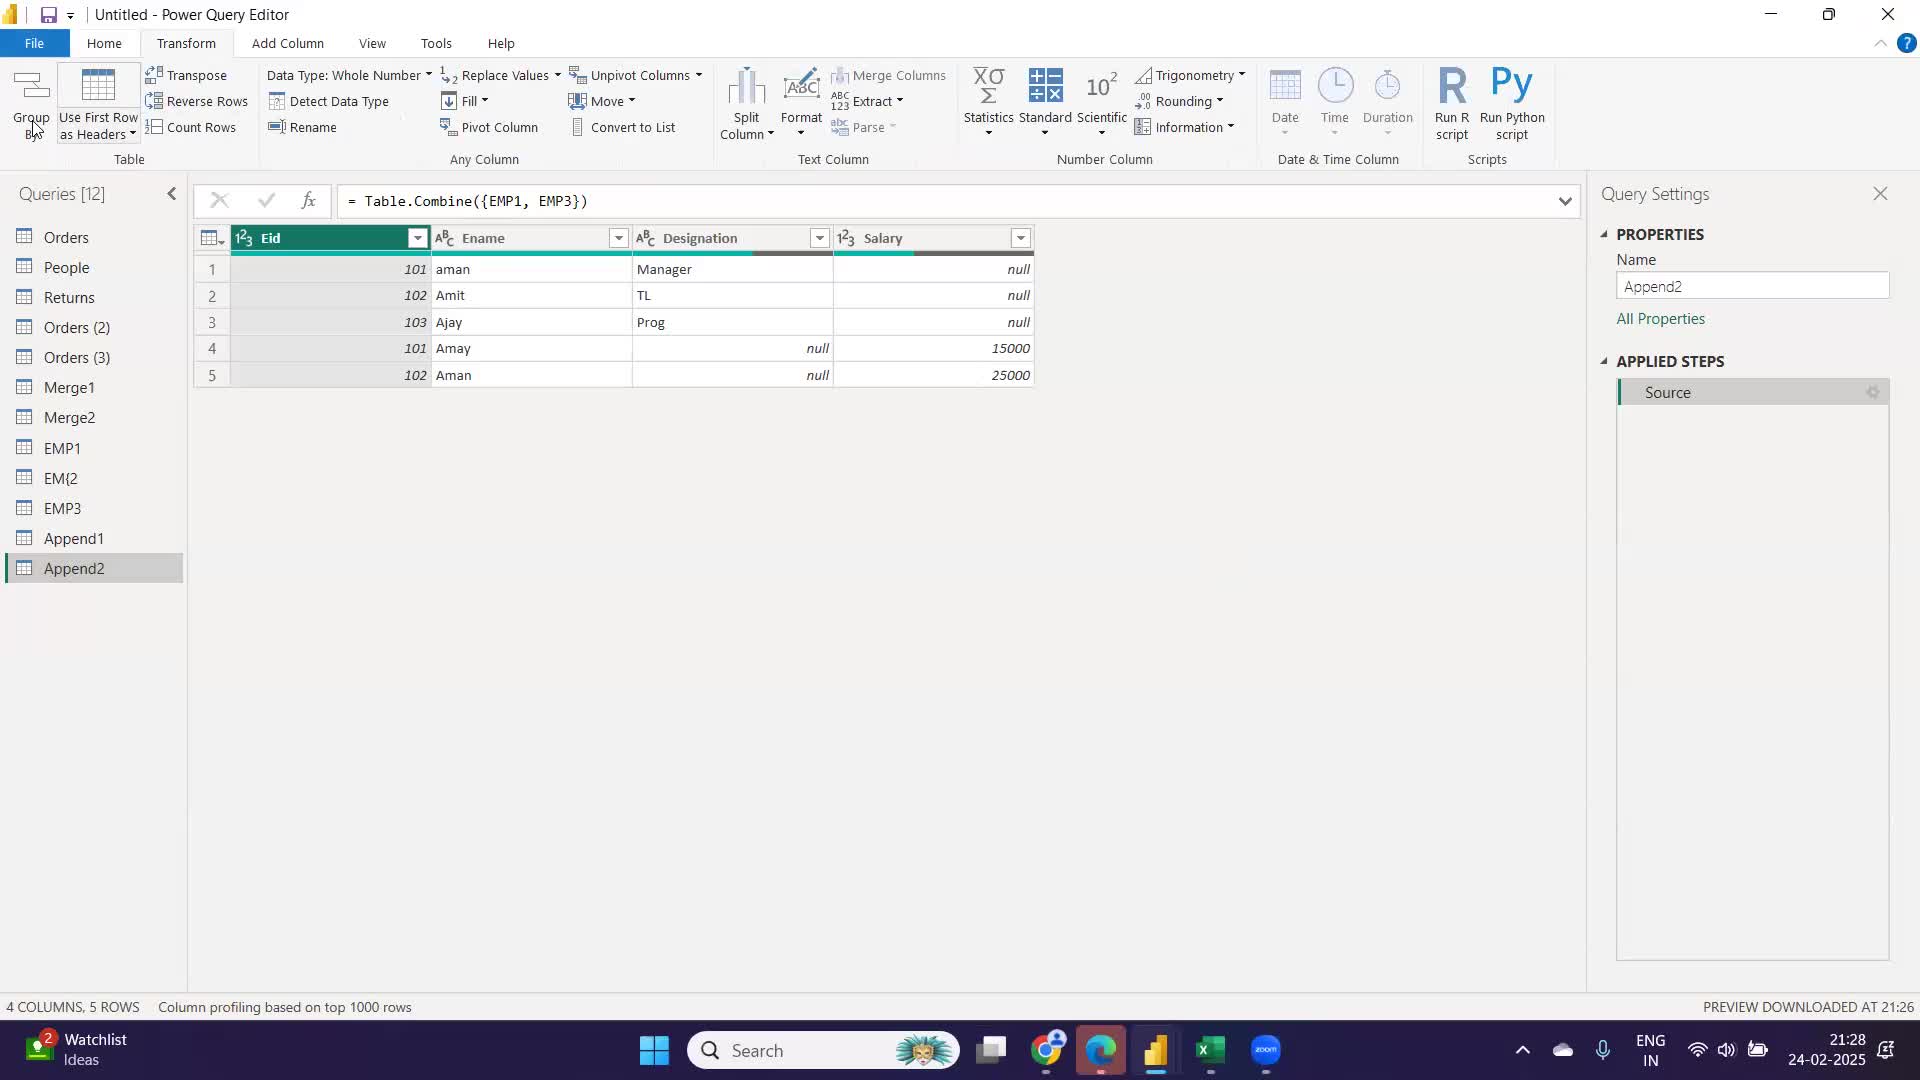Collapse the APPLIED STEPS section
The width and height of the screenshot is (1920, 1080).
click(1604, 361)
